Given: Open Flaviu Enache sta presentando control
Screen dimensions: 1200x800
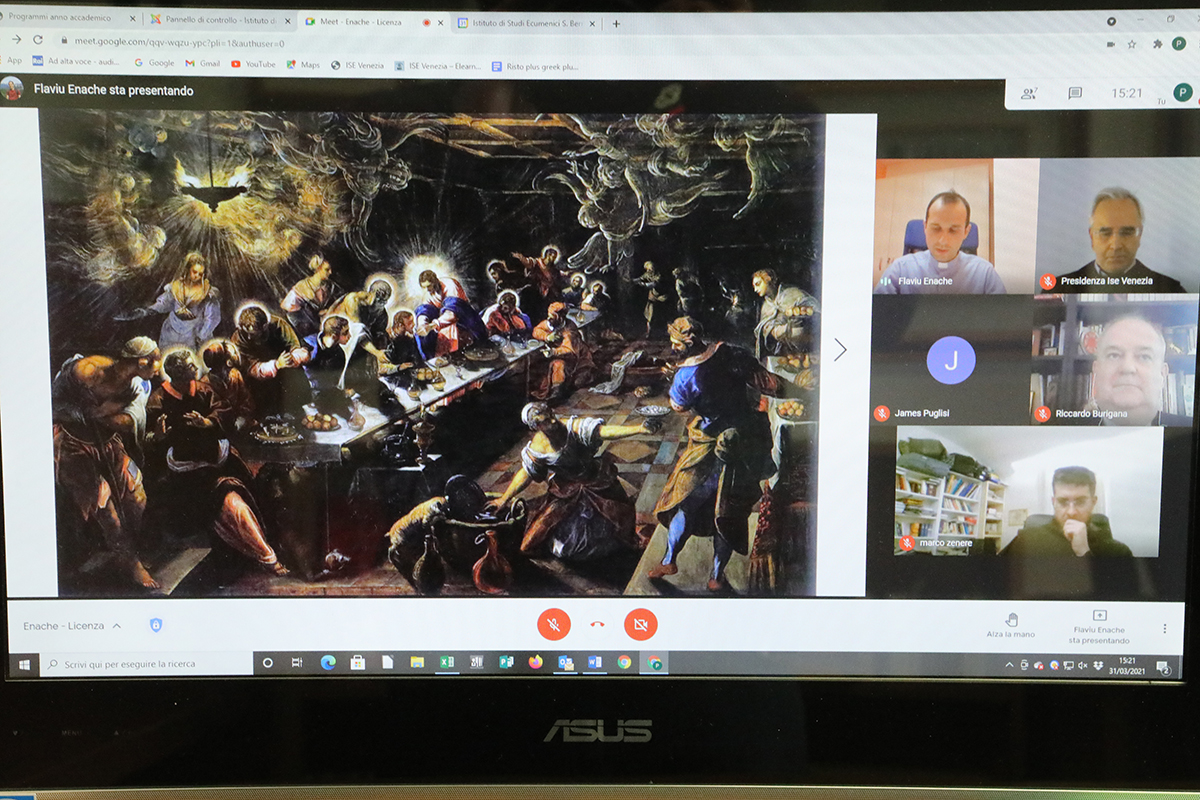Looking at the screenshot, I should click(1099, 628).
